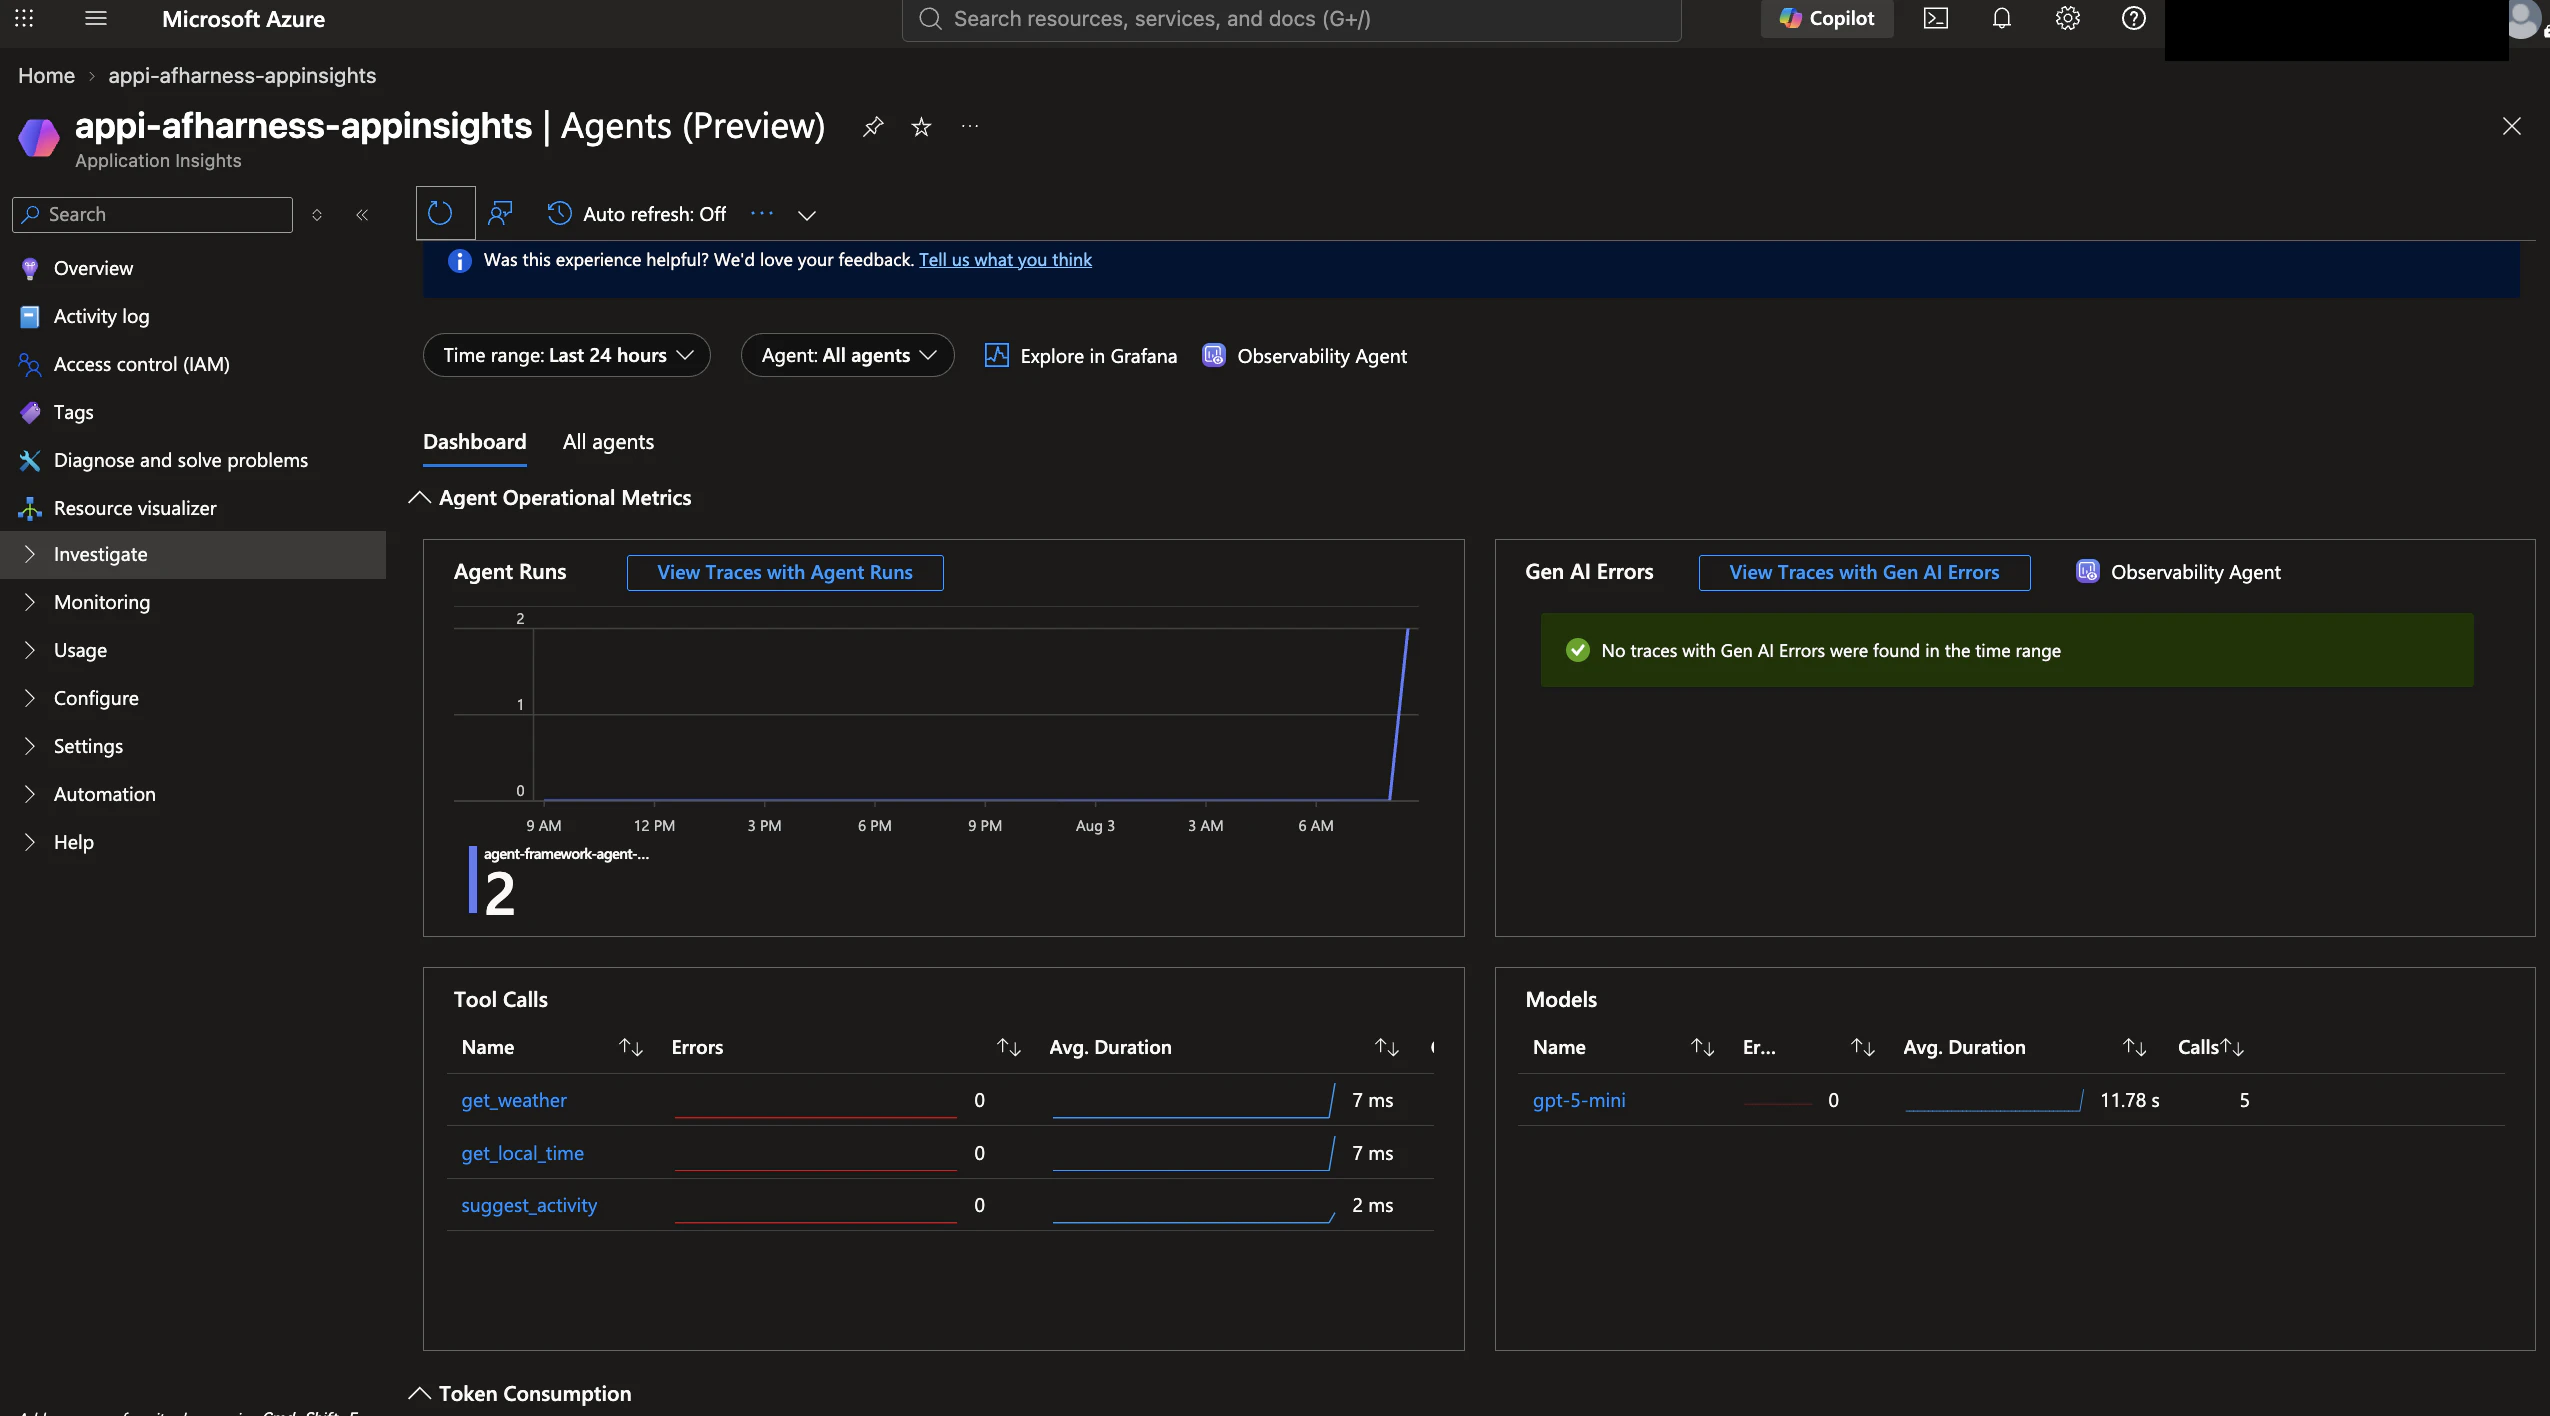Close the Agents (Preview) blade
The height and width of the screenshot is (1416, 2550).
pyautogui.click(x=2512, y=126)
